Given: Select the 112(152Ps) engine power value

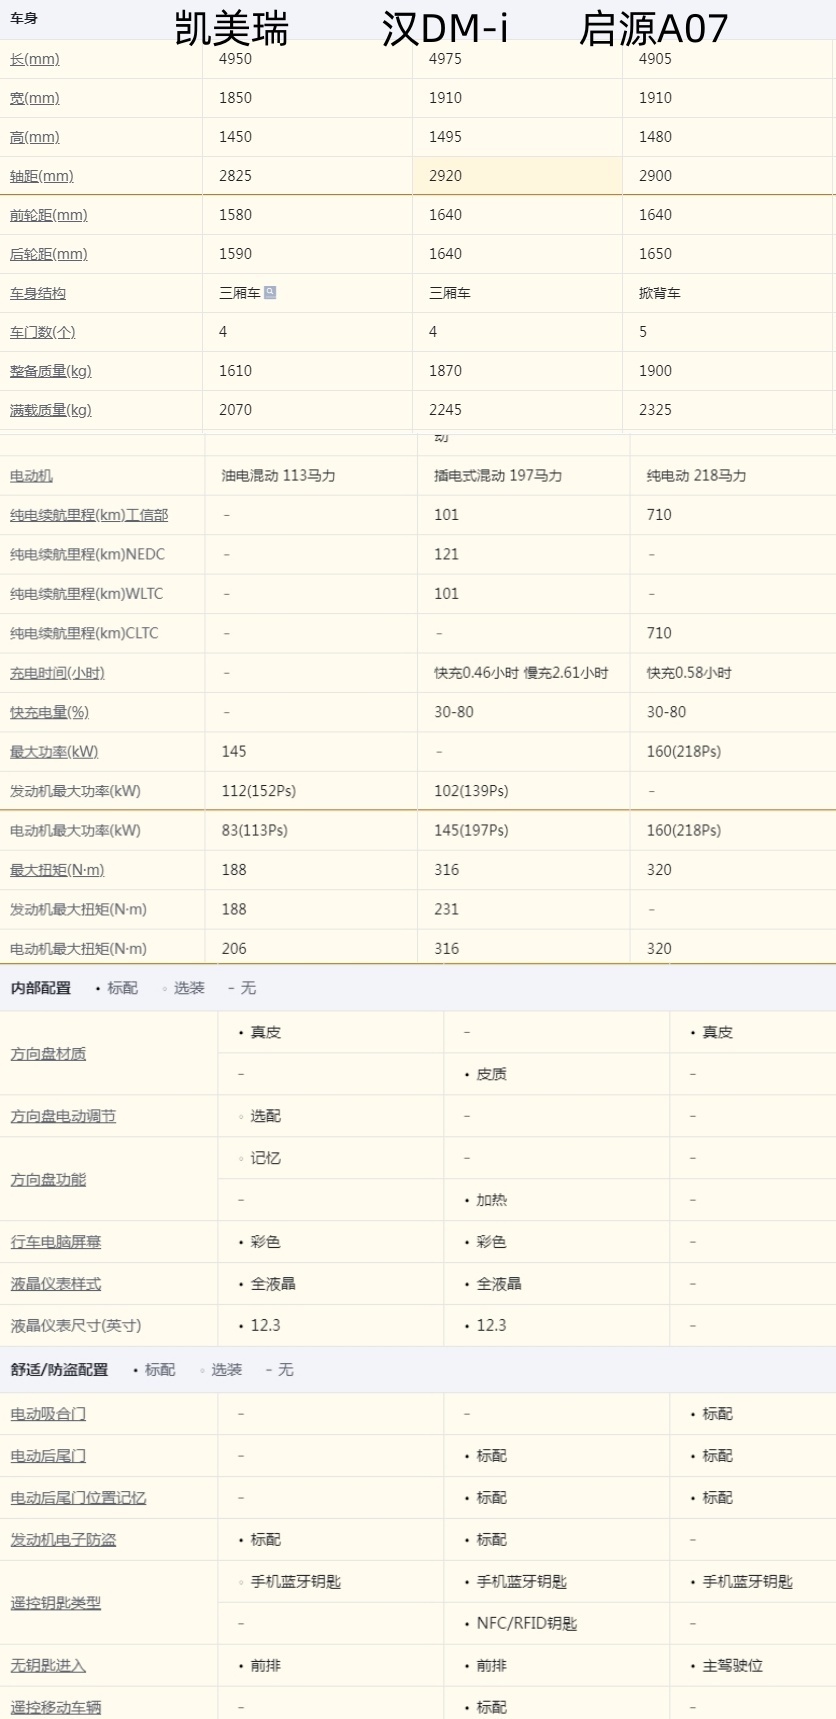Looking at the screenshot, I should tap(259, 791).
